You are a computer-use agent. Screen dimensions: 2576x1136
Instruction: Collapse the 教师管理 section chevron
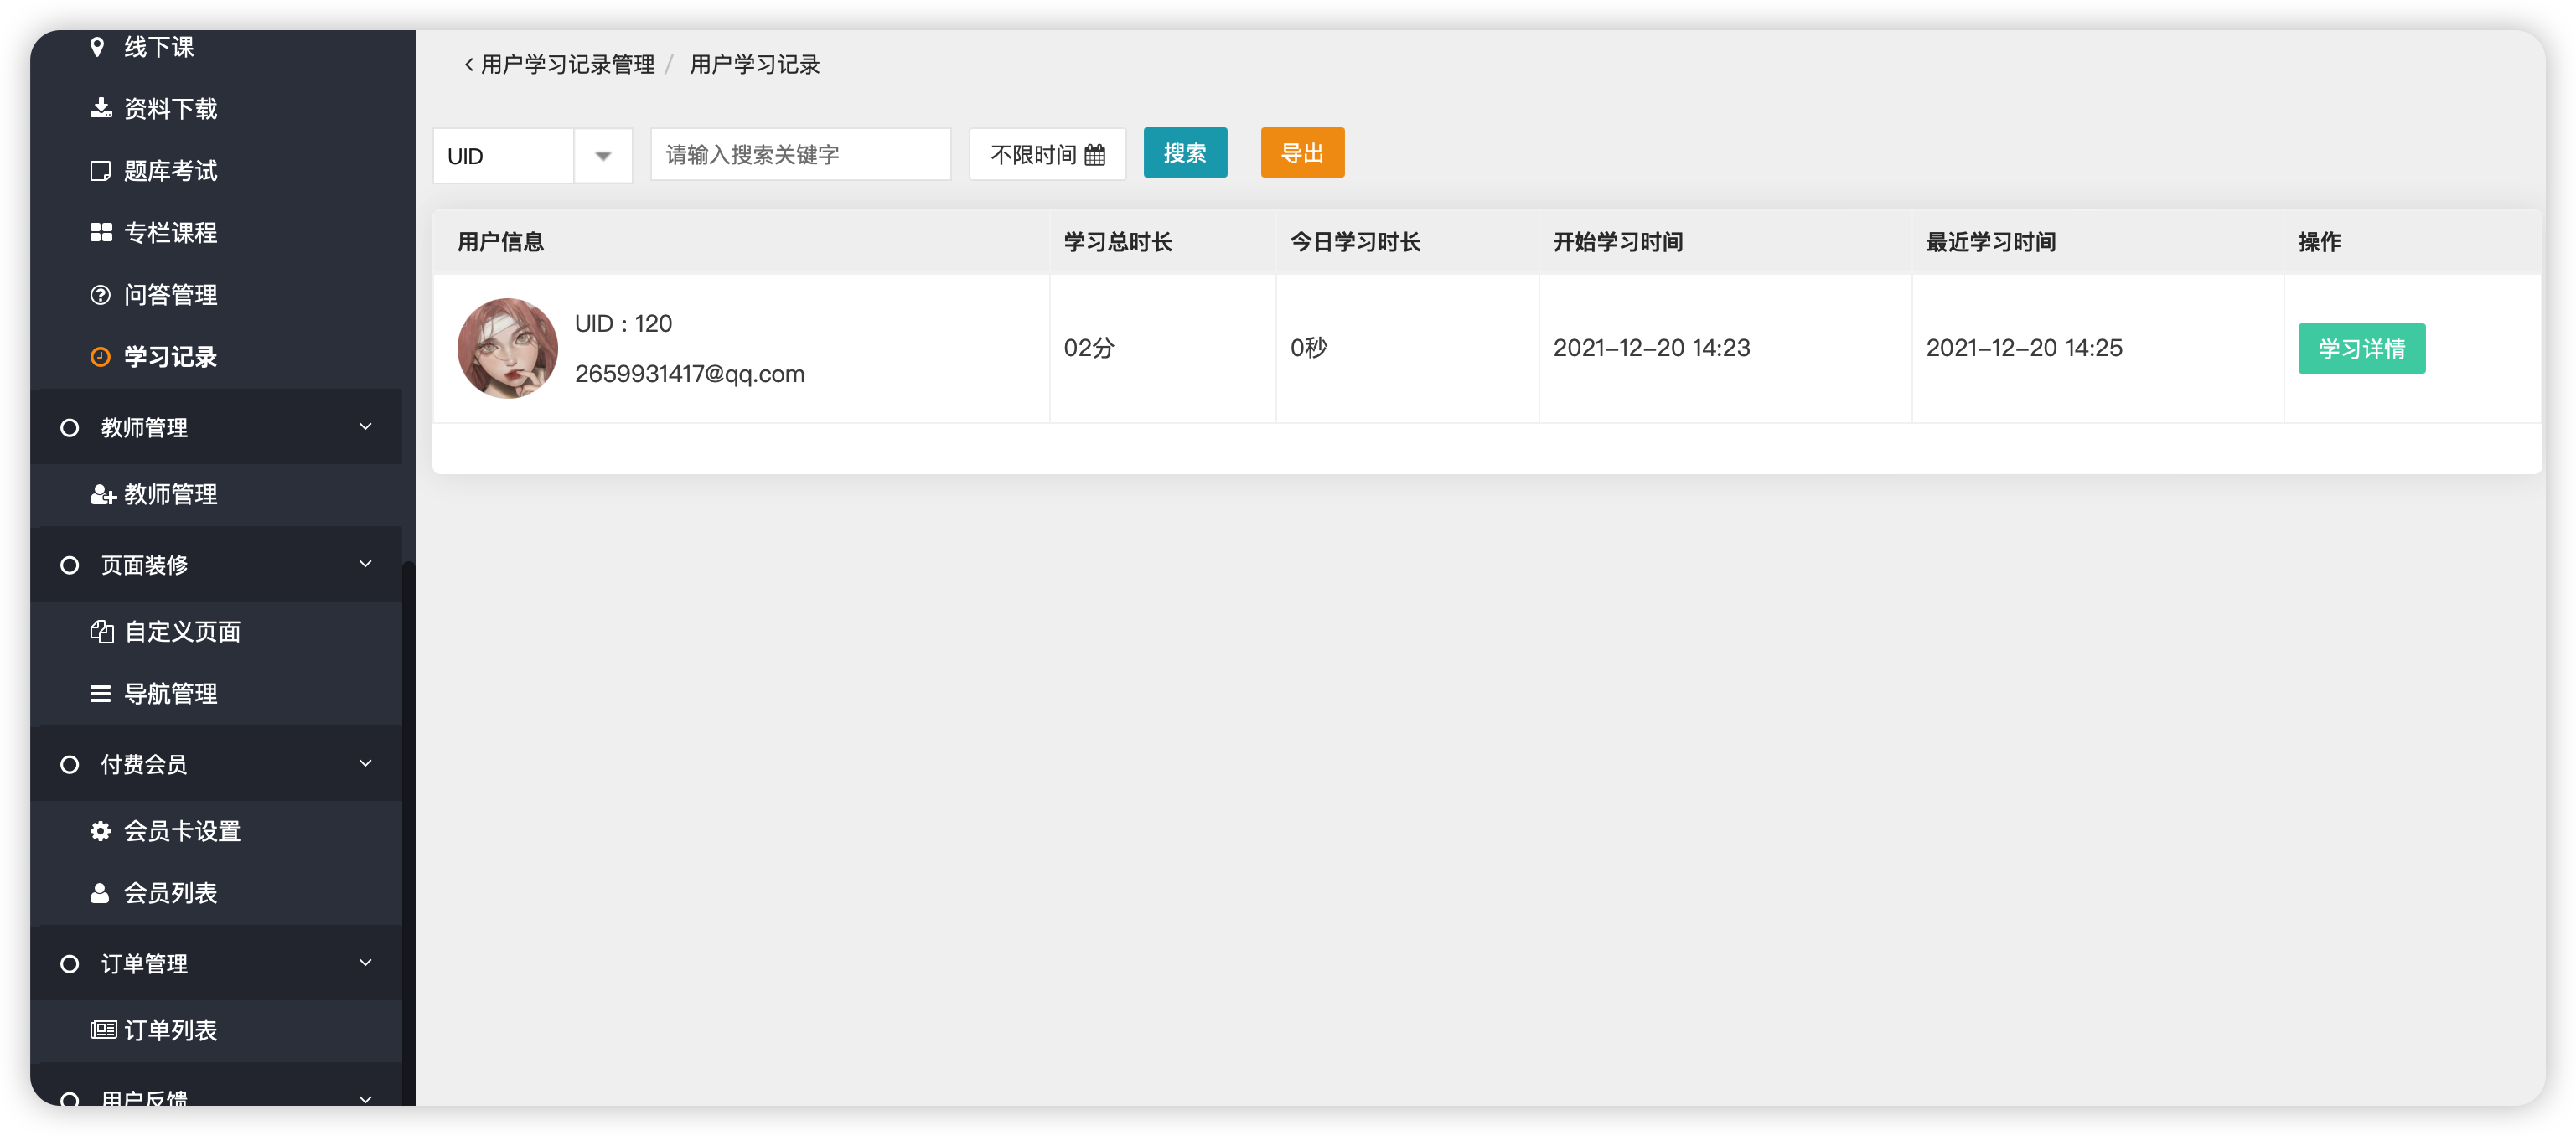point(365,427)
